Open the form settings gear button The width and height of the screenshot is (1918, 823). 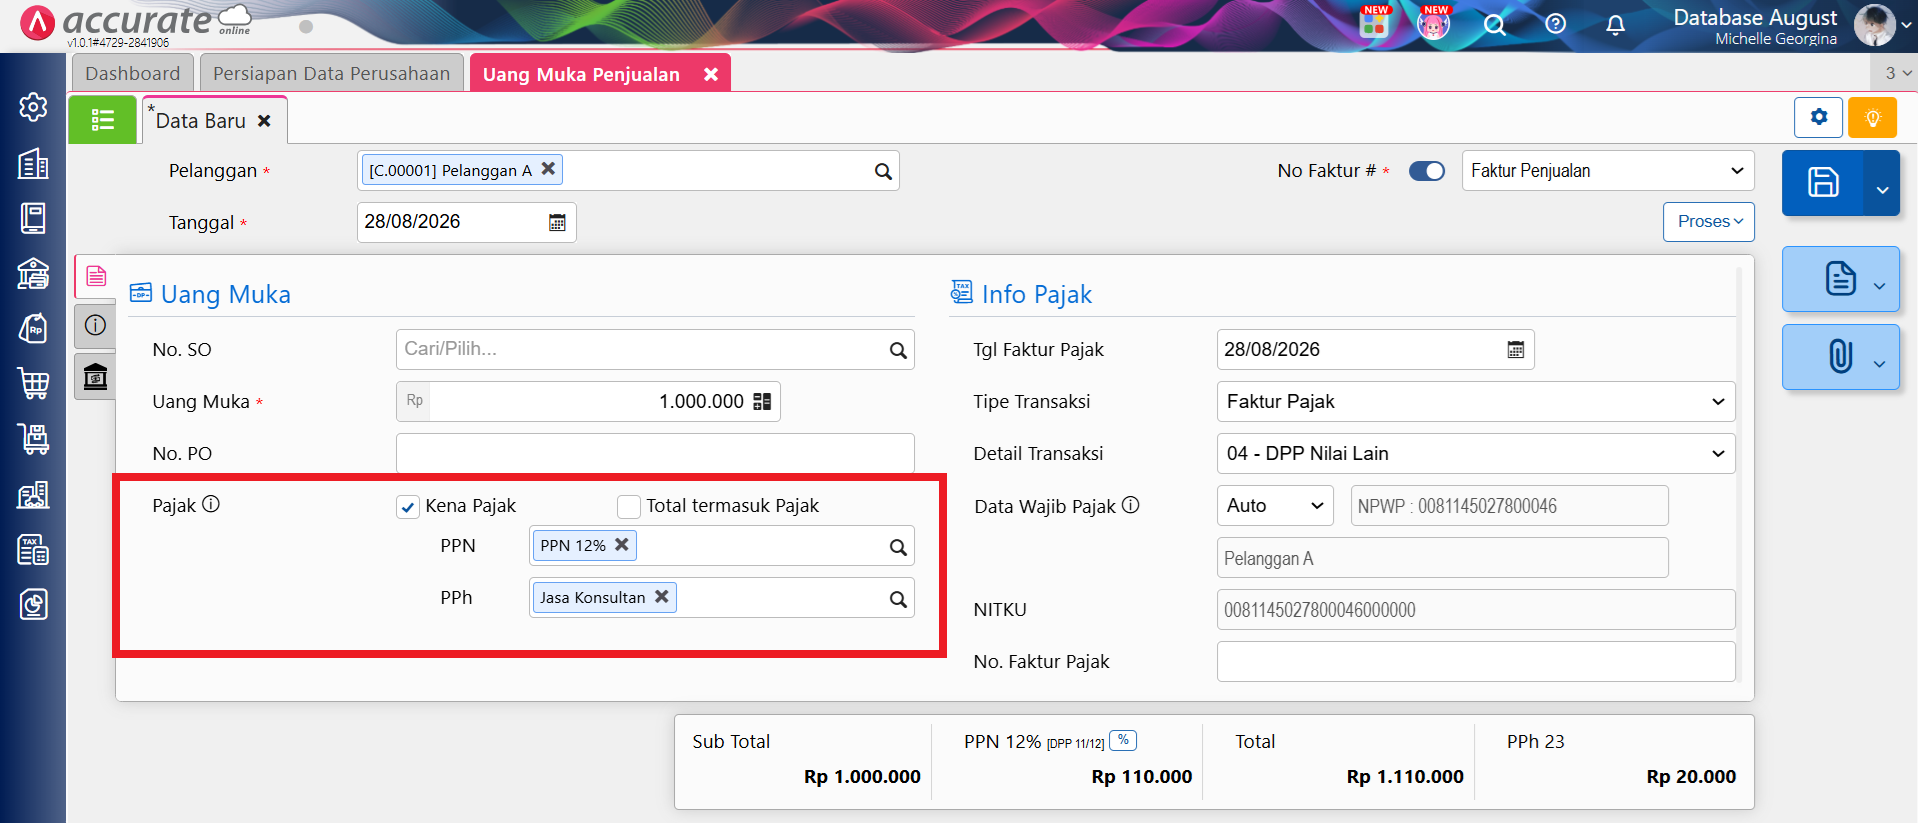pos(1819,117)
